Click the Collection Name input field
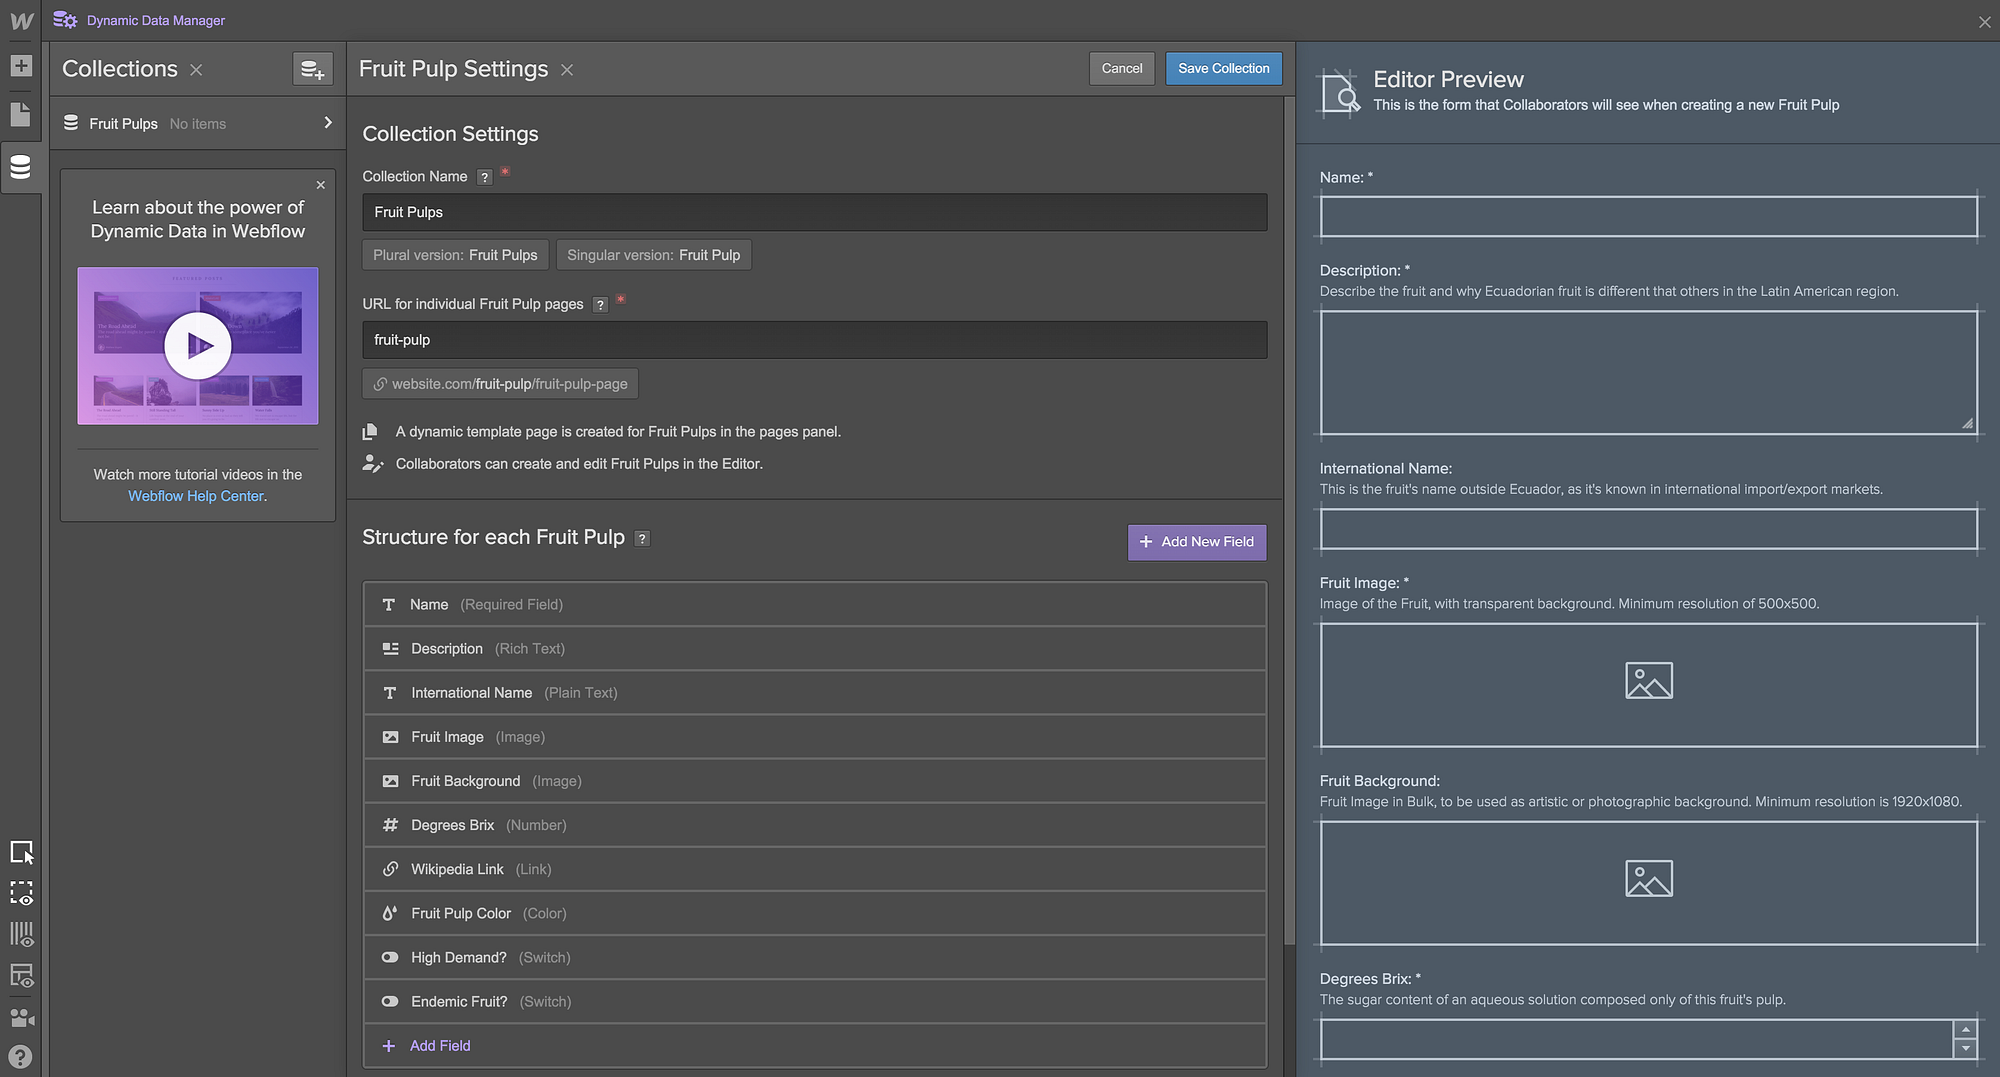Screen dimensions: 2000x1077 [814, 212]
